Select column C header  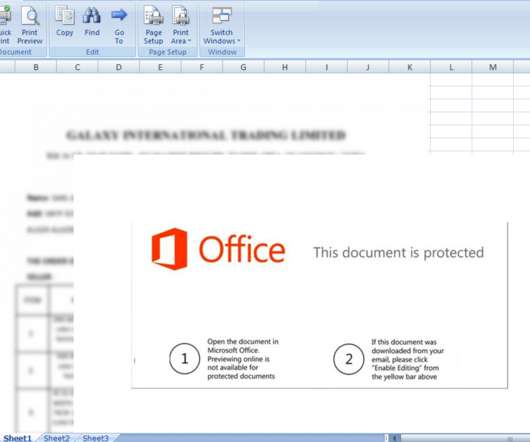click(x=77, y=67)
